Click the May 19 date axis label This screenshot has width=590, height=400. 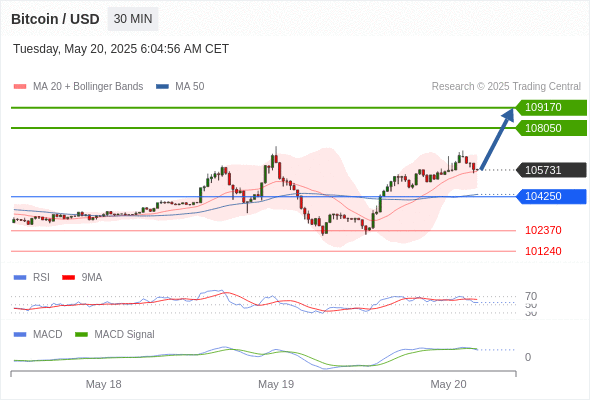click(276, 384)
